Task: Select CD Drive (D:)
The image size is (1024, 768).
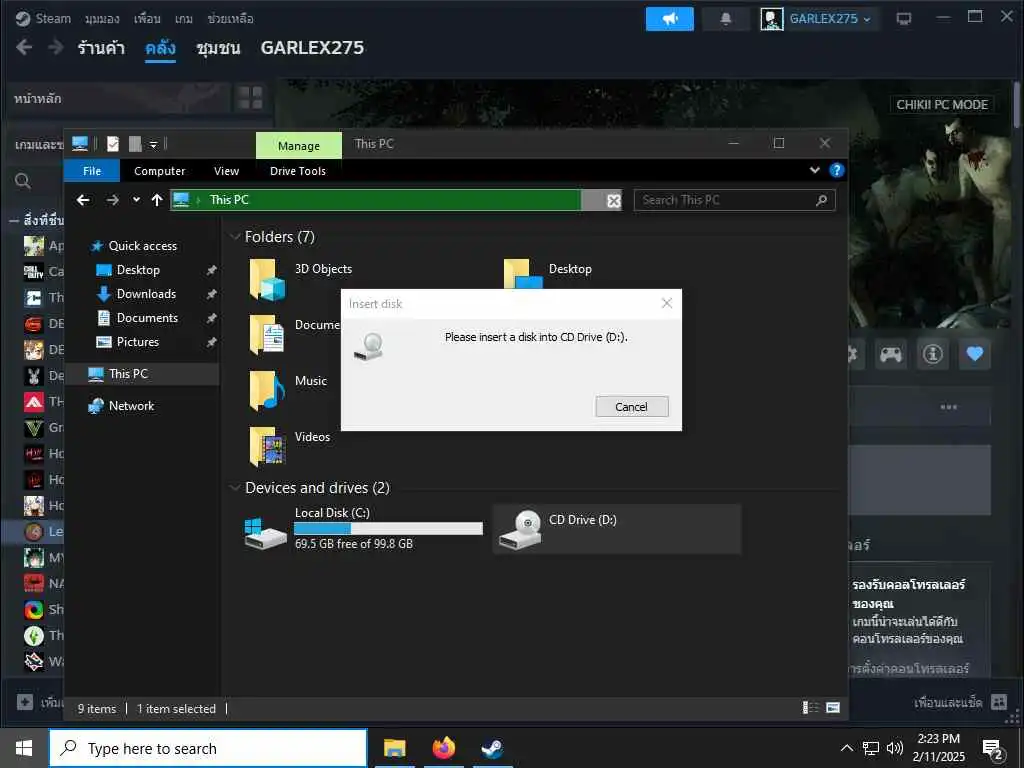Action: 617,529
